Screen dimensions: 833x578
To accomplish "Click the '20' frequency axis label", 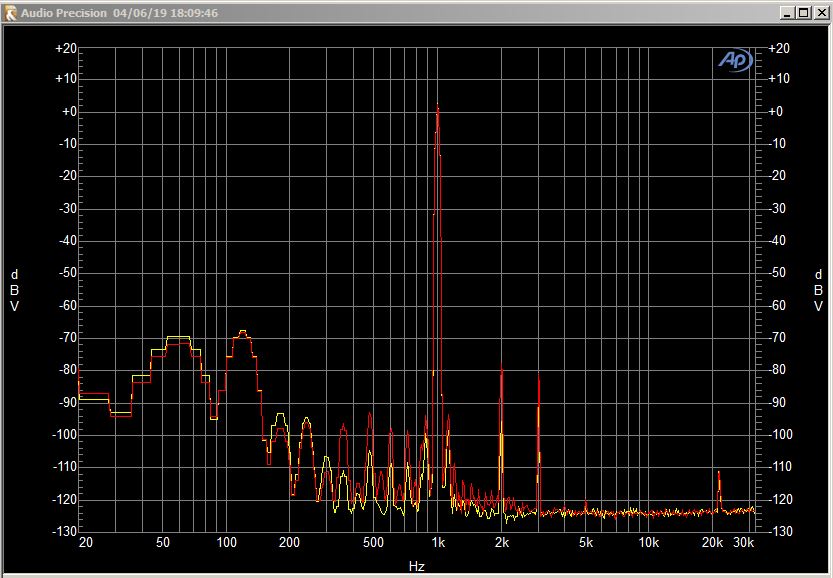I will [x=86, y=542].
